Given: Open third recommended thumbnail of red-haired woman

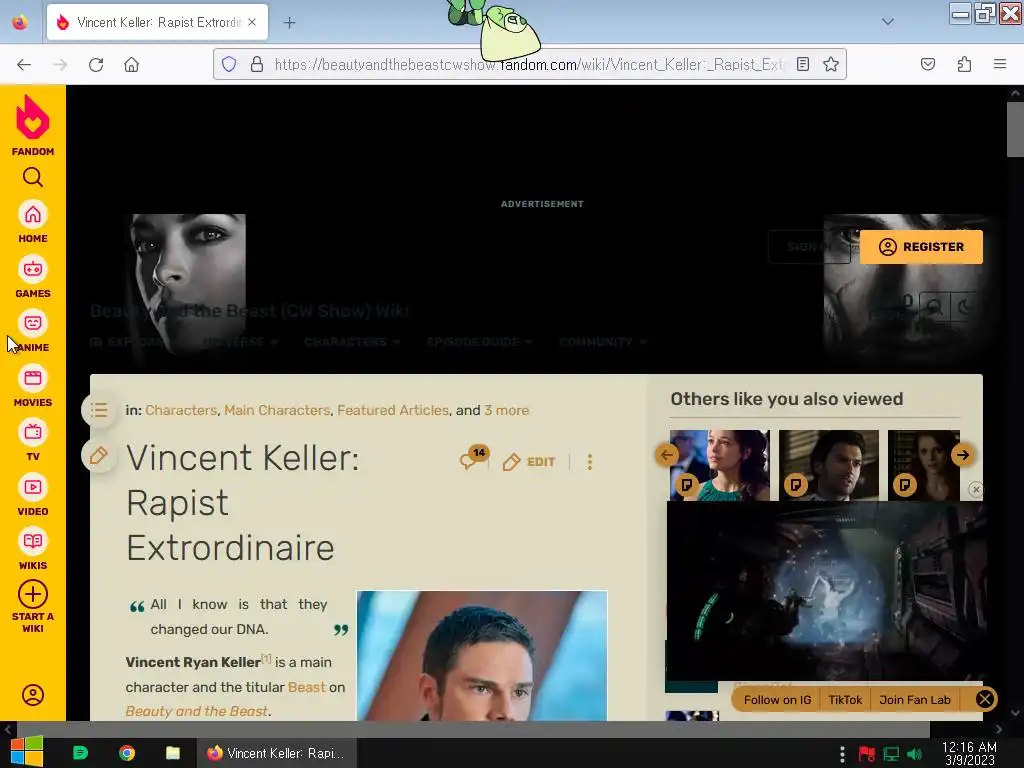Looking at the screenshot, I should [924, 465].
